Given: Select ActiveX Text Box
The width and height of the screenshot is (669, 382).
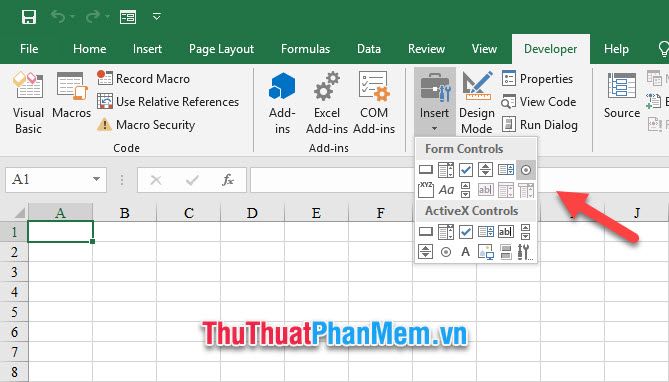Looking at the screenshot, I should 506,232.
